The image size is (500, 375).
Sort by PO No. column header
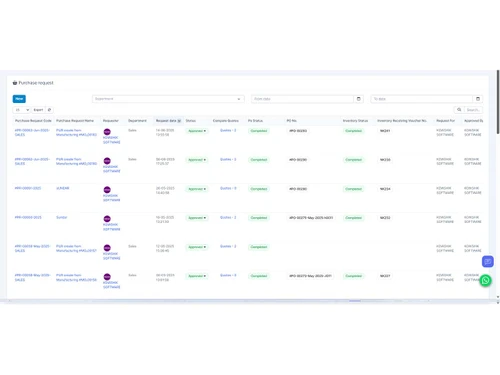pos(292,121)
